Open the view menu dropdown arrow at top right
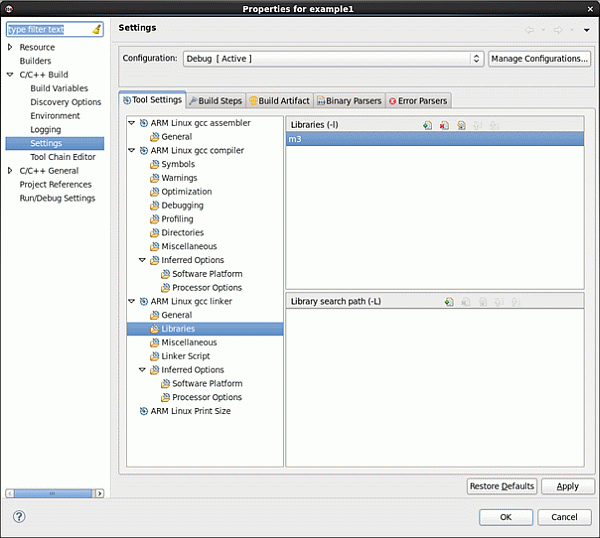600x538 pixels. pyautogui.click(x=587, y=30)
